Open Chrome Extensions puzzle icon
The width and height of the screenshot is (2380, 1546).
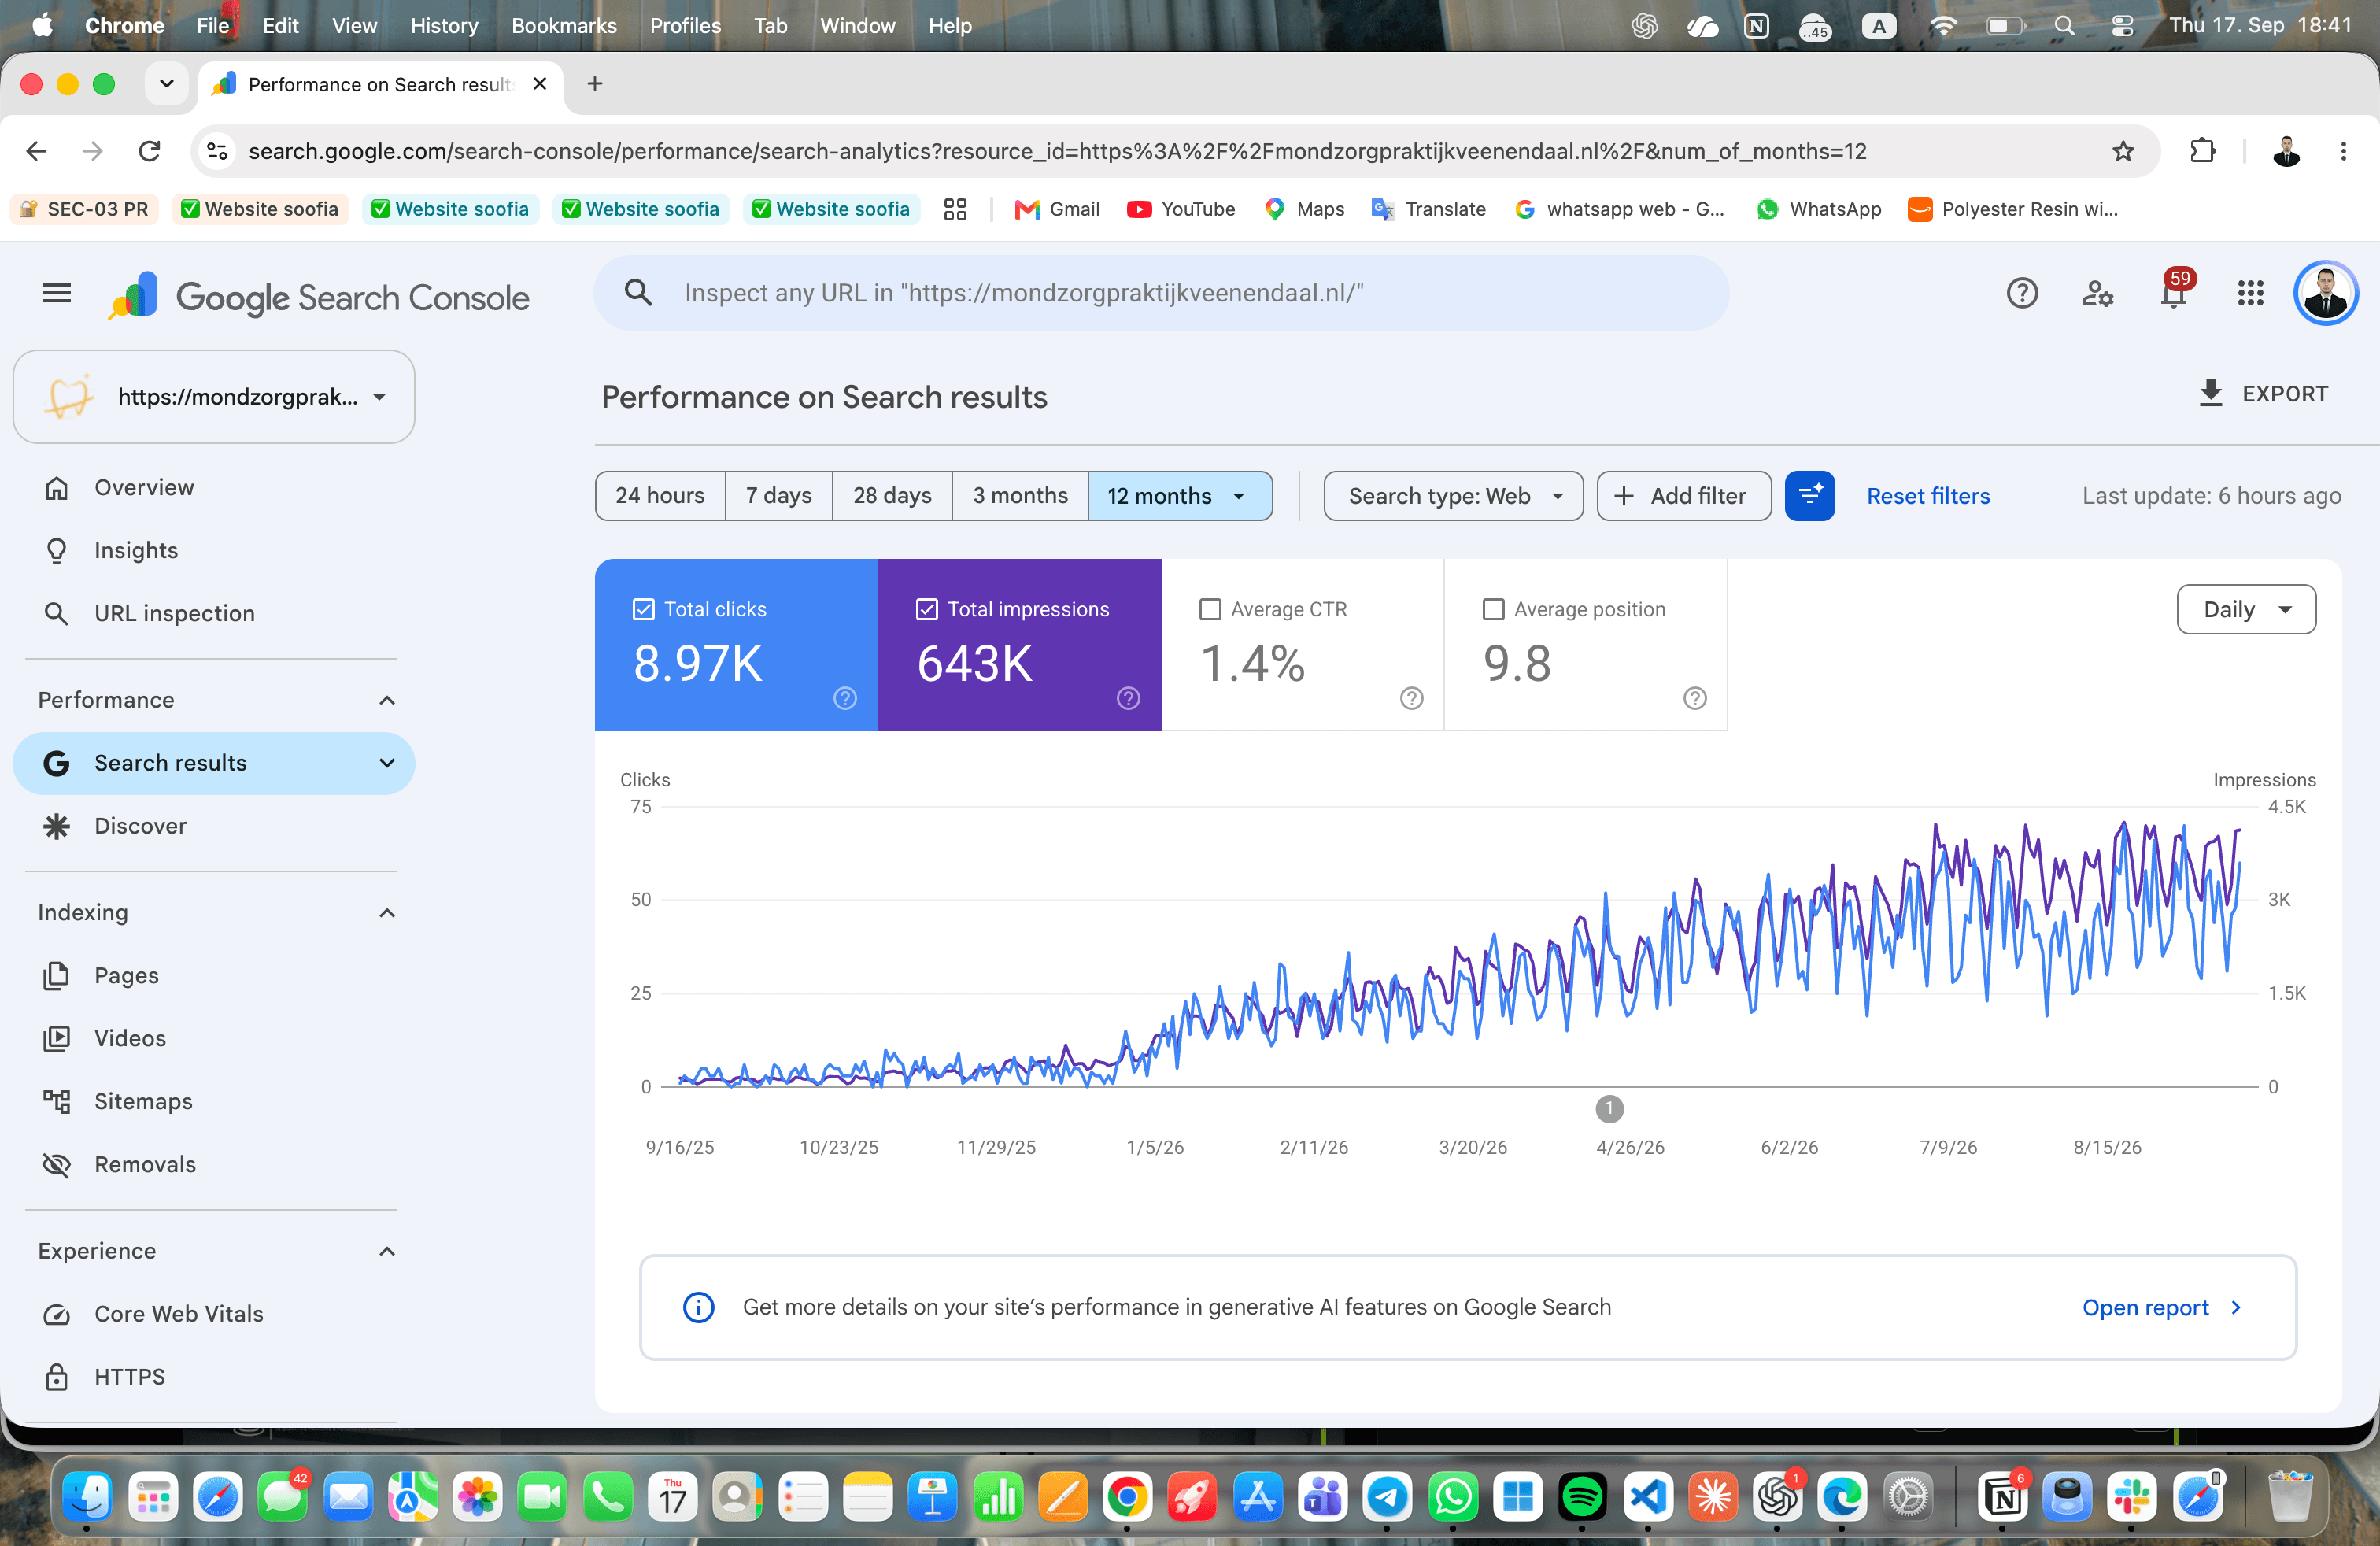2203,151
